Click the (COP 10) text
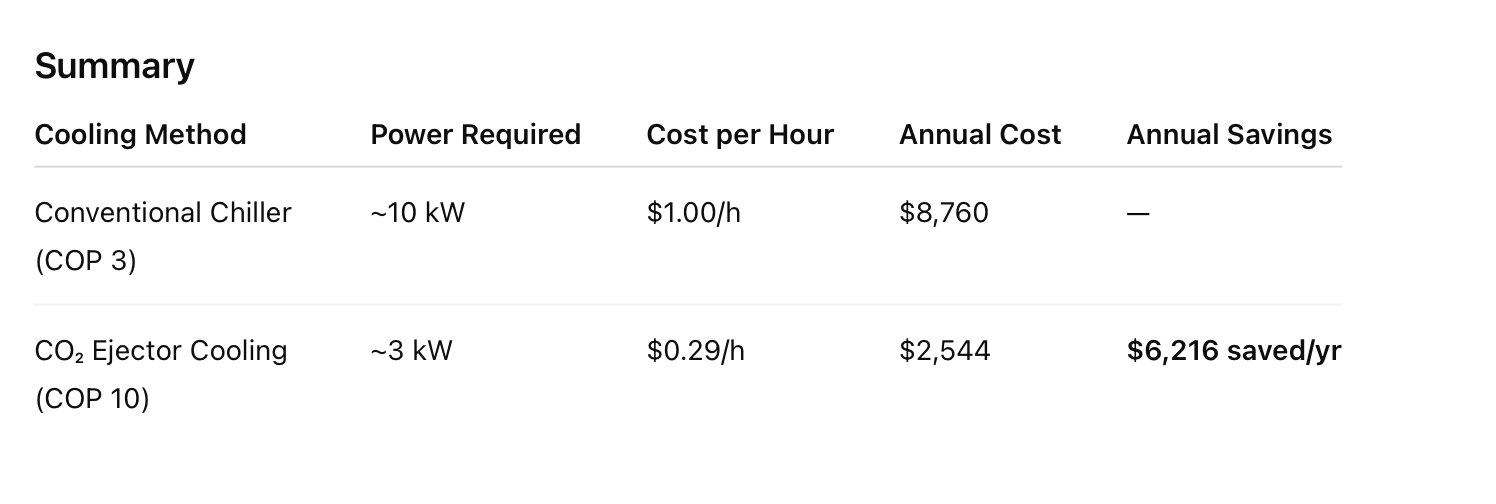This screenshot has height=504, width=1496. coord(91,399)
